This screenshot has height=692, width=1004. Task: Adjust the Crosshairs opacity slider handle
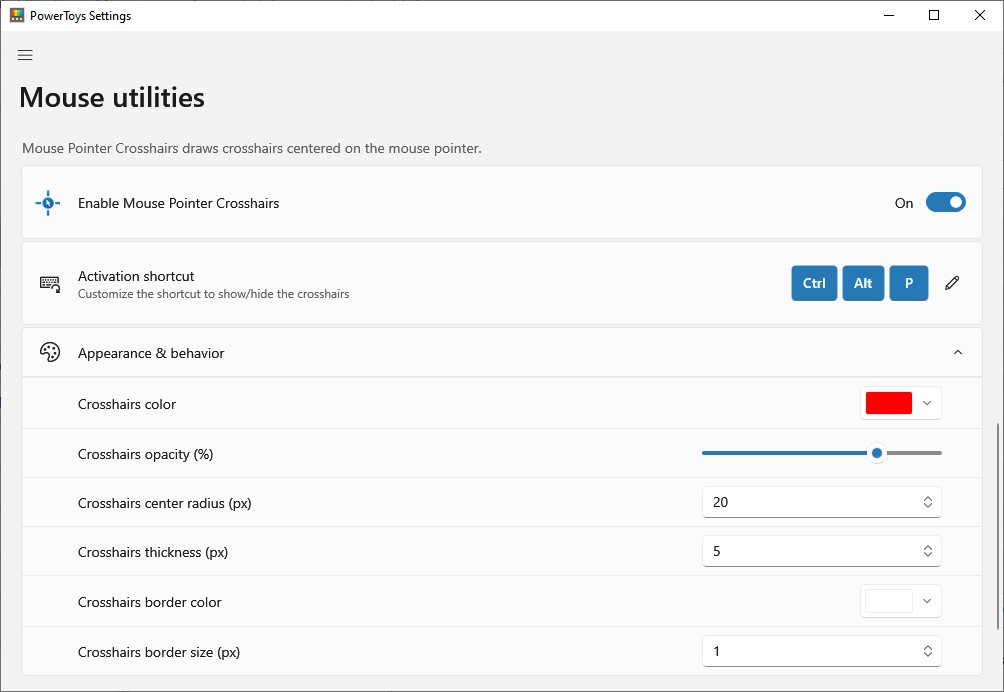click(x=877, y=453)
